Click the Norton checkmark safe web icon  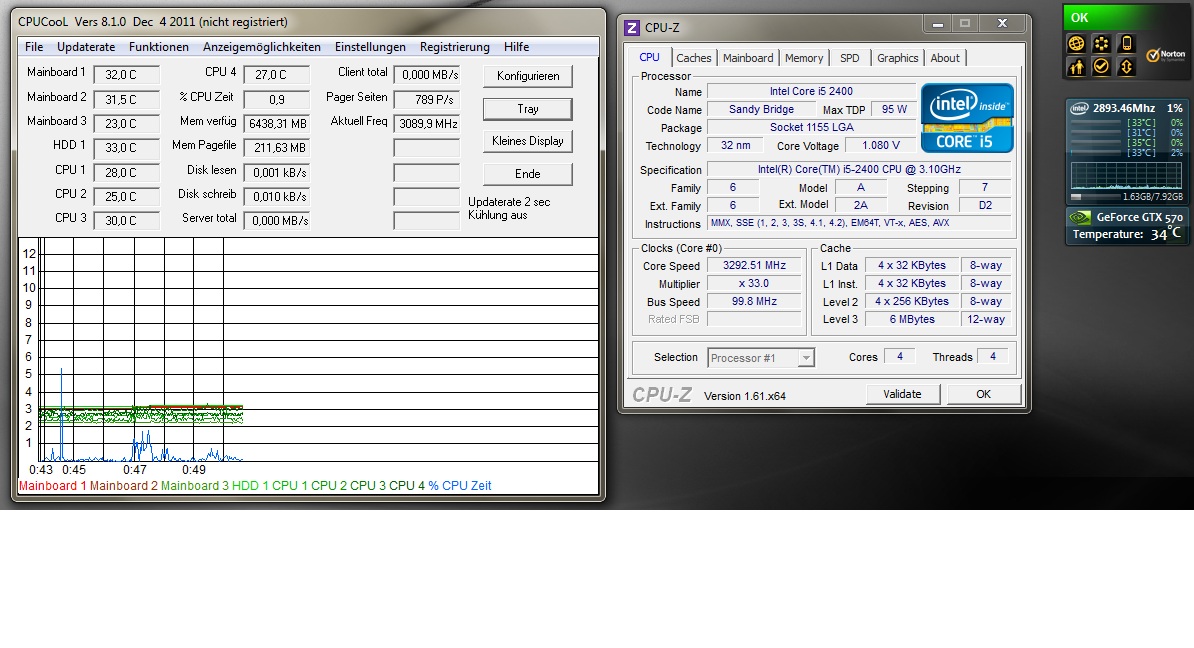[x=1101, y=67]
